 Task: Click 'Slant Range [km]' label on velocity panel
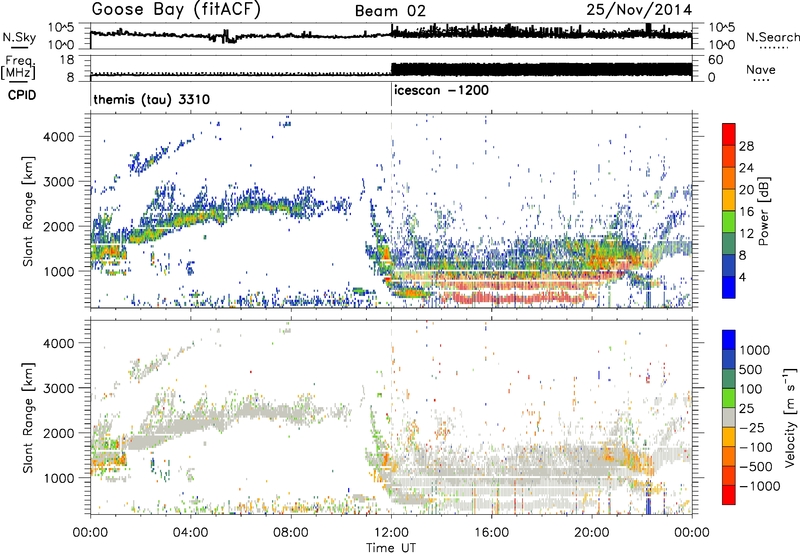pos(28,417)
